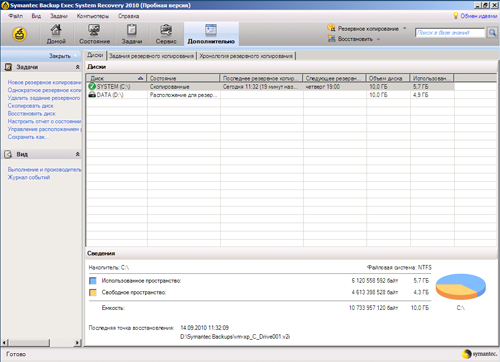Click the Symantec Backup Exec logo icon

coord(19,34)
